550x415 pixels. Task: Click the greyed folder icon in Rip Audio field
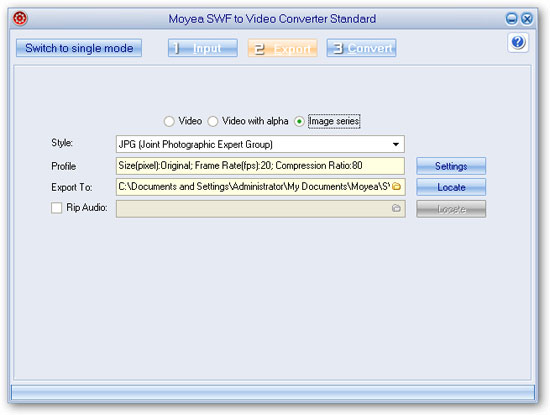point(396,208)
